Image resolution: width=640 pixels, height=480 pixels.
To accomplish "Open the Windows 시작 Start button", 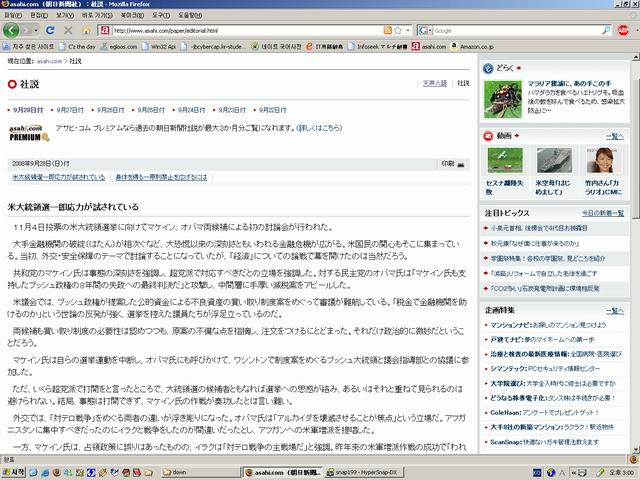I will 13,472.
